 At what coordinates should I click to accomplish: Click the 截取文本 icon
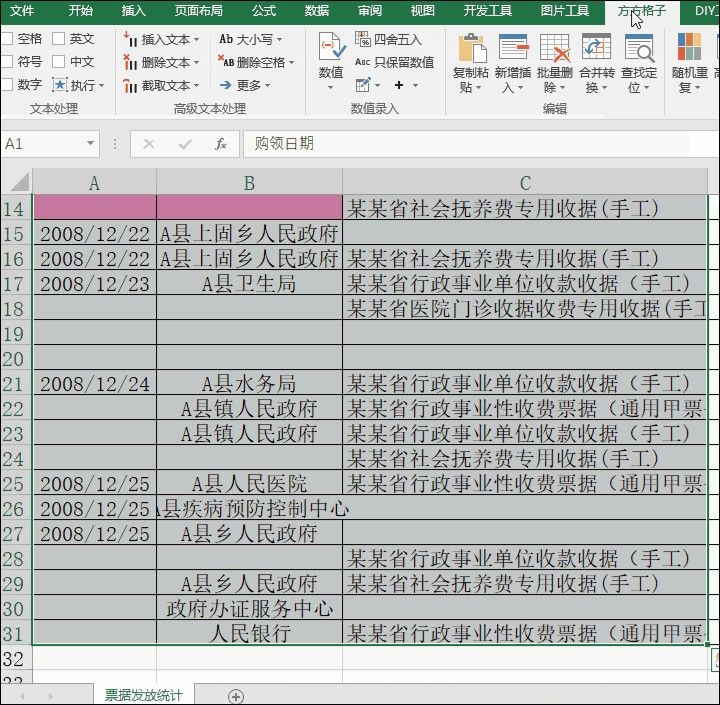click(x=129, y=85)
